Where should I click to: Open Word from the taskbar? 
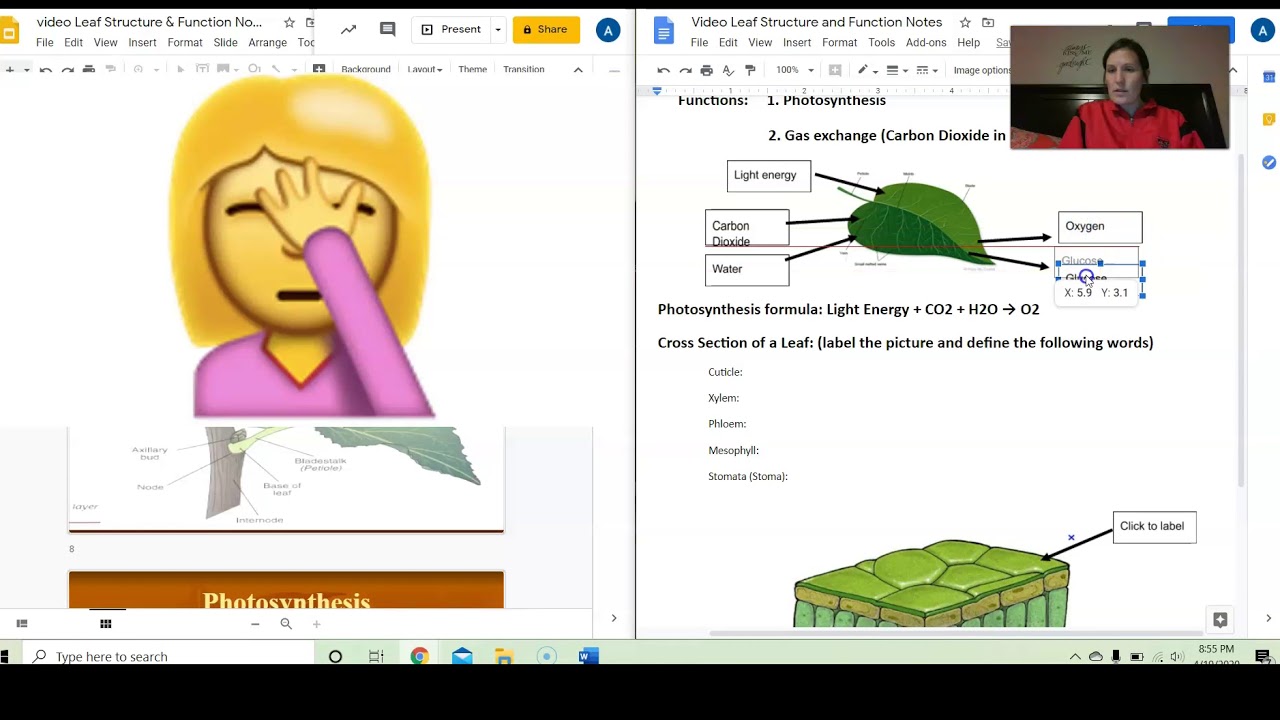tap(589, 657)
